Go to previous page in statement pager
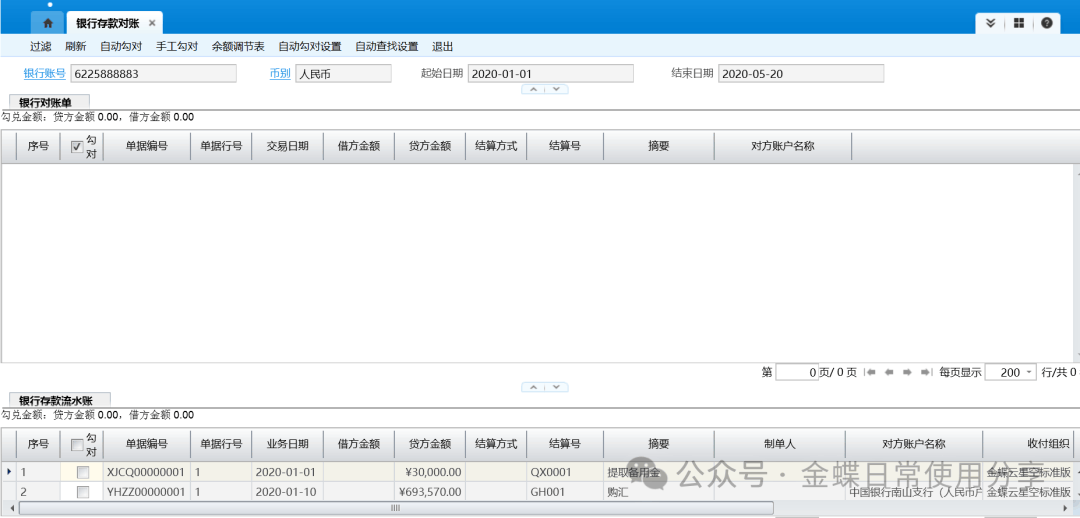Image resolution: width=1080 pixels, height=518 pixels. (889, 372)
